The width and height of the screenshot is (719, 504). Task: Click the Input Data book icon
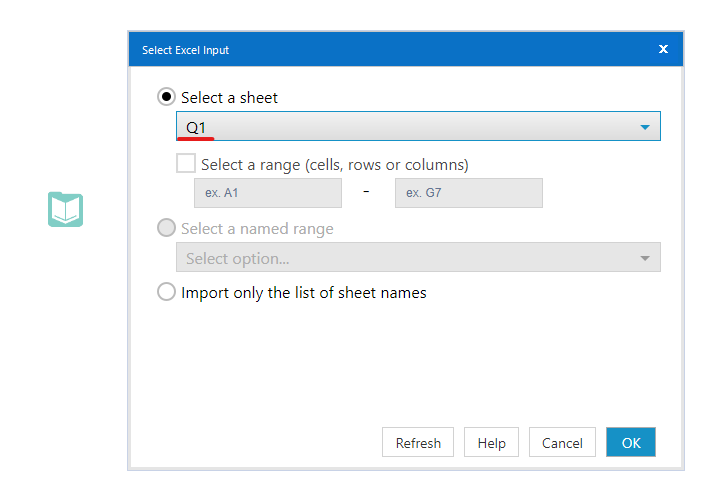tap(66, 209)
